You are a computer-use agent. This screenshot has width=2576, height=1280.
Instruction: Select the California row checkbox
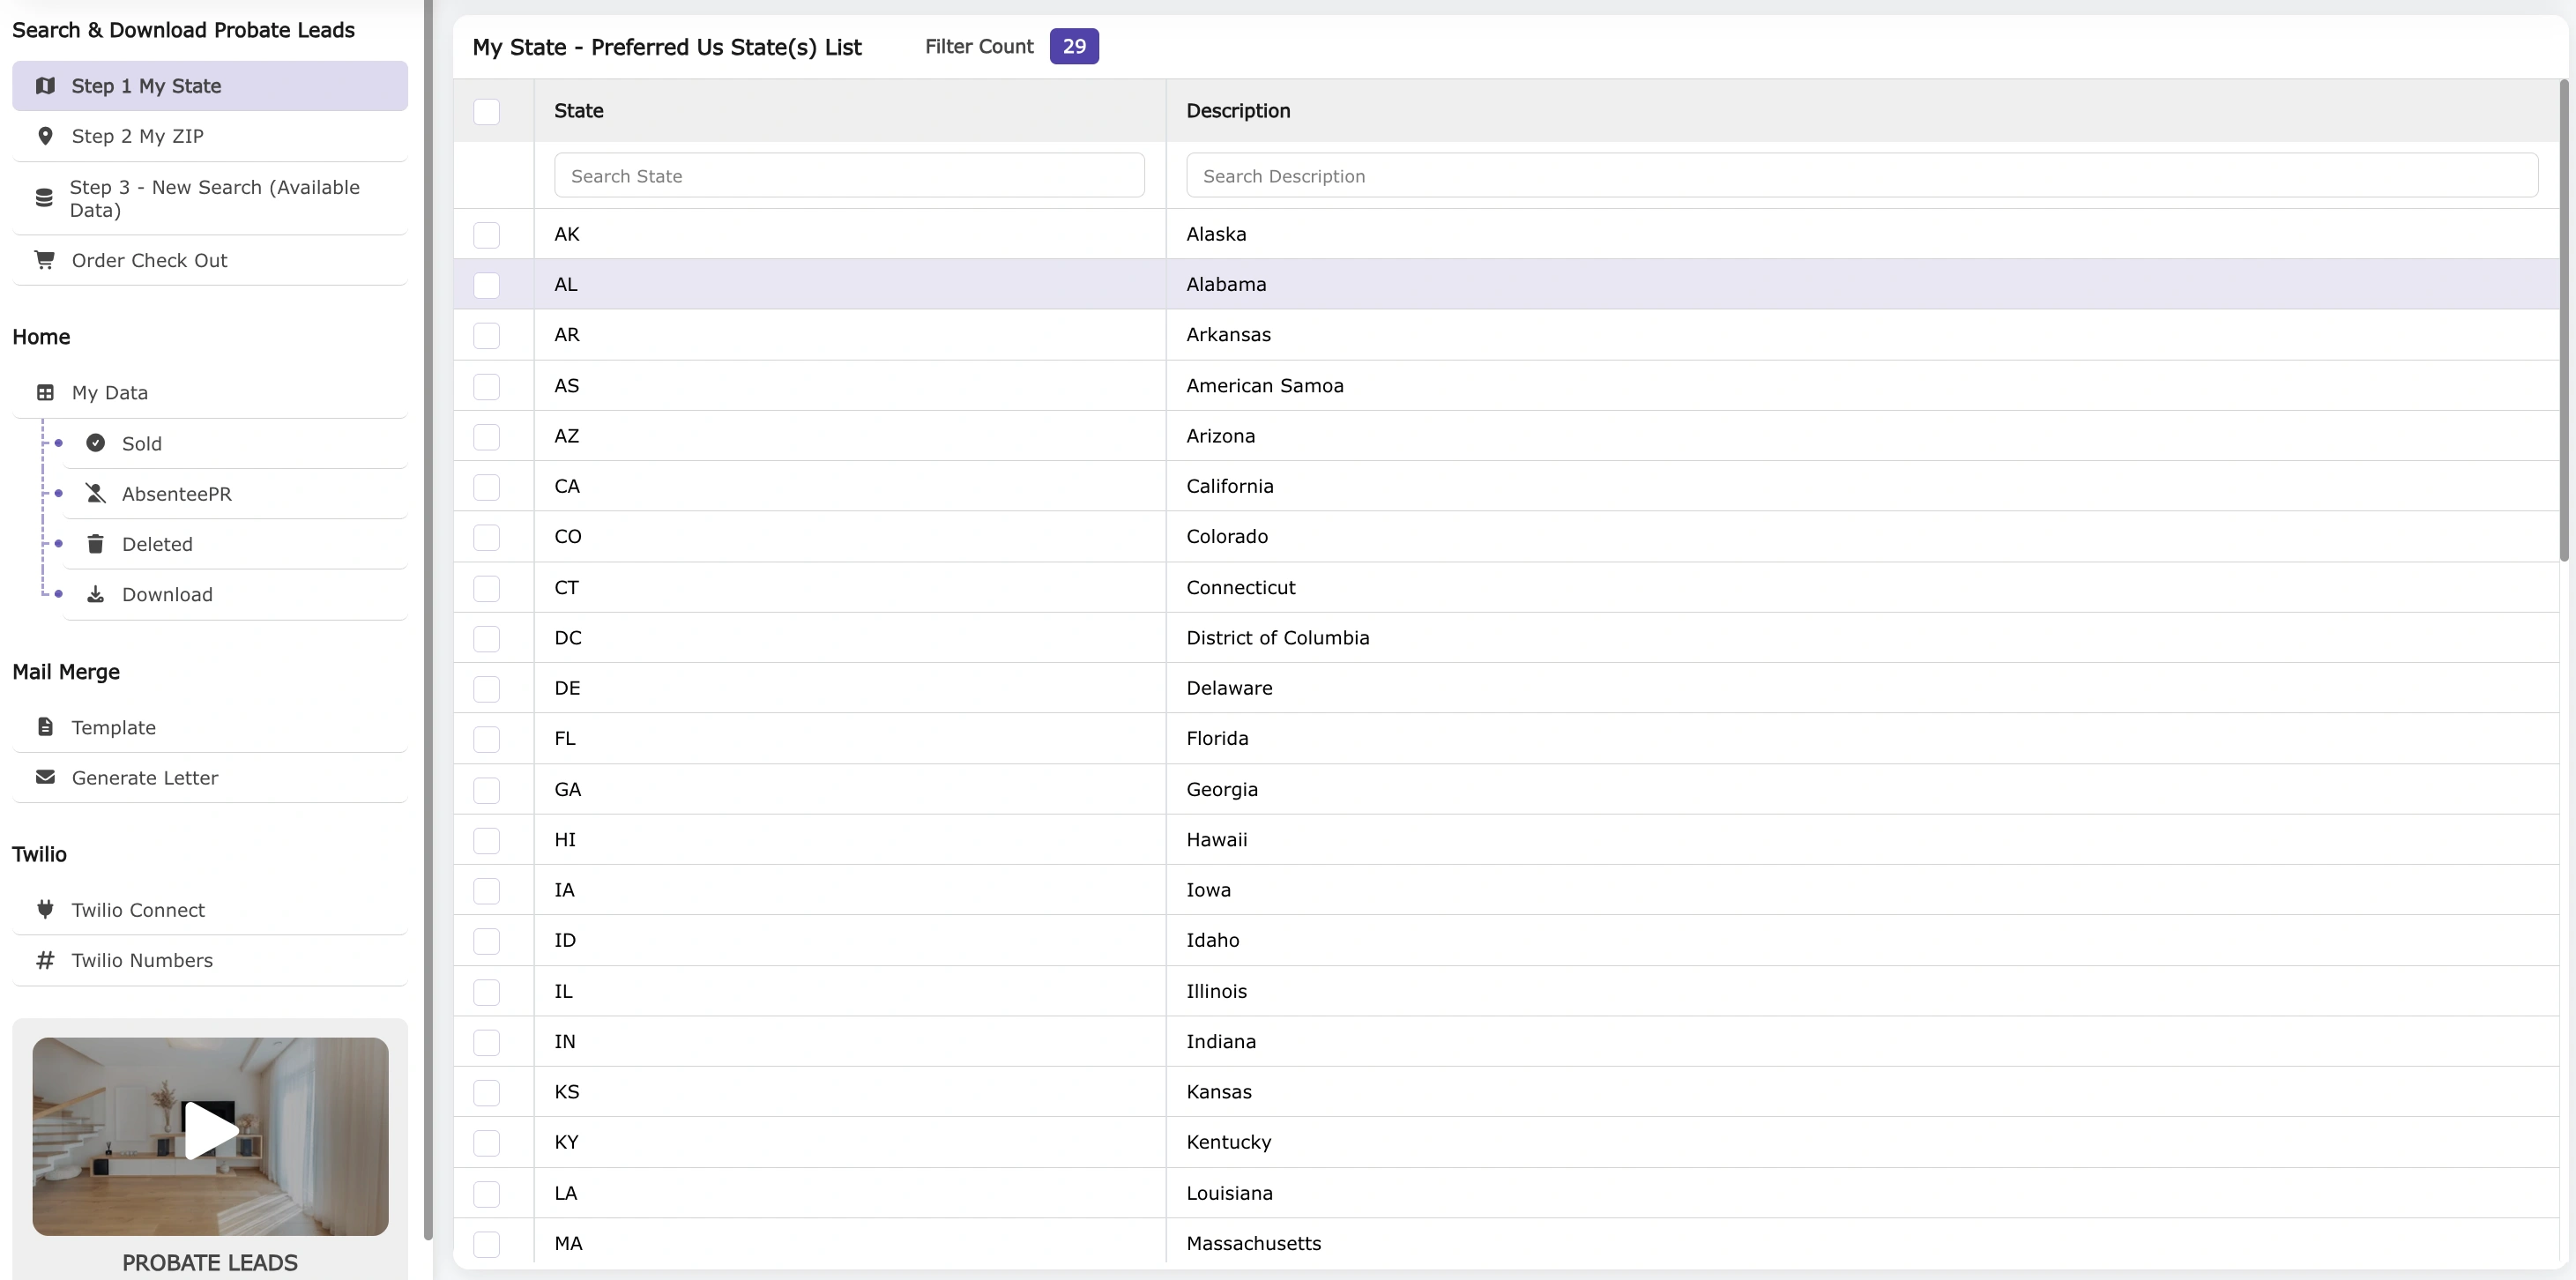[x=487, y=487]
